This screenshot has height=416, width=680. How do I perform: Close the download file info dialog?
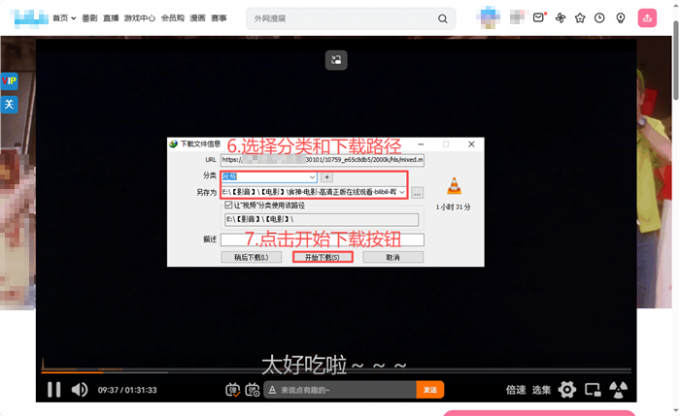471,144
